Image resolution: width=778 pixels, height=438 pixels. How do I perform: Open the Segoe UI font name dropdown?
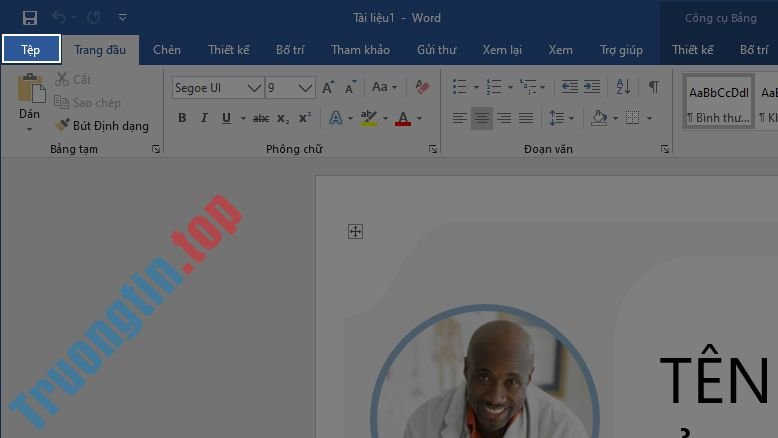pyautogui.click(x=254, y=88)
